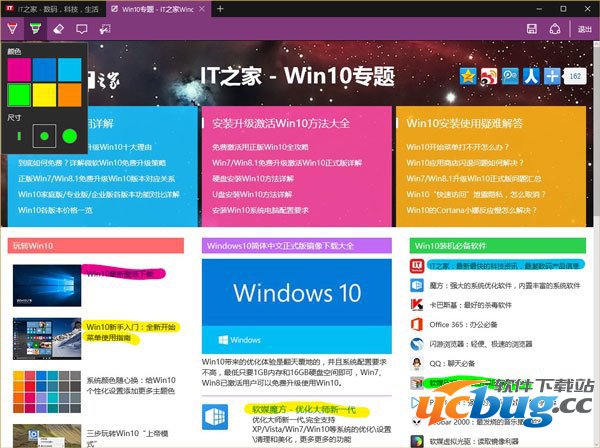600x448 pixels.
Task: Exit Web Note mode via 退出
Action: 584,29
